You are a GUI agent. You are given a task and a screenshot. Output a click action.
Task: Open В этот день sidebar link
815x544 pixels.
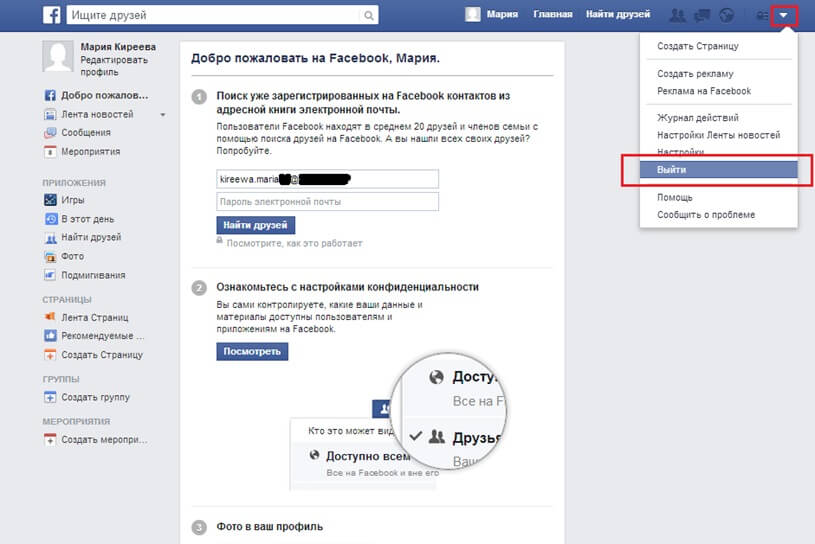(x=87, y=219)
